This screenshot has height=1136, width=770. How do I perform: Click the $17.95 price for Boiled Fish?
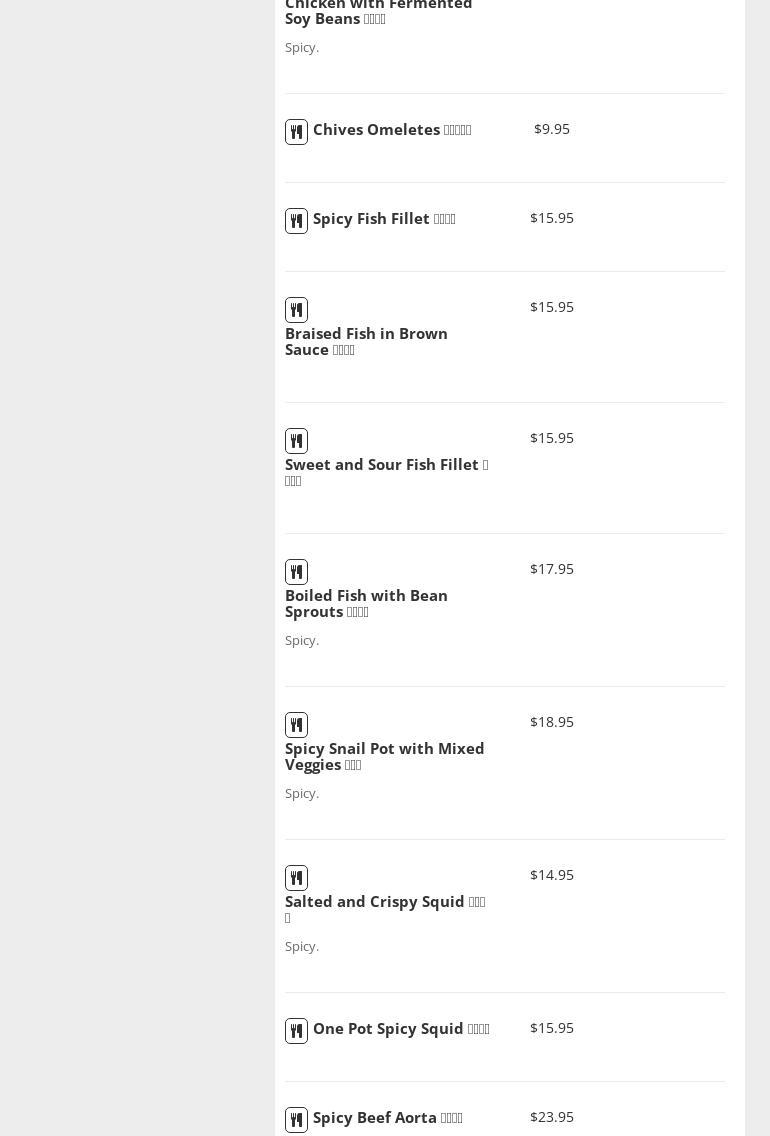coord(552,569)
